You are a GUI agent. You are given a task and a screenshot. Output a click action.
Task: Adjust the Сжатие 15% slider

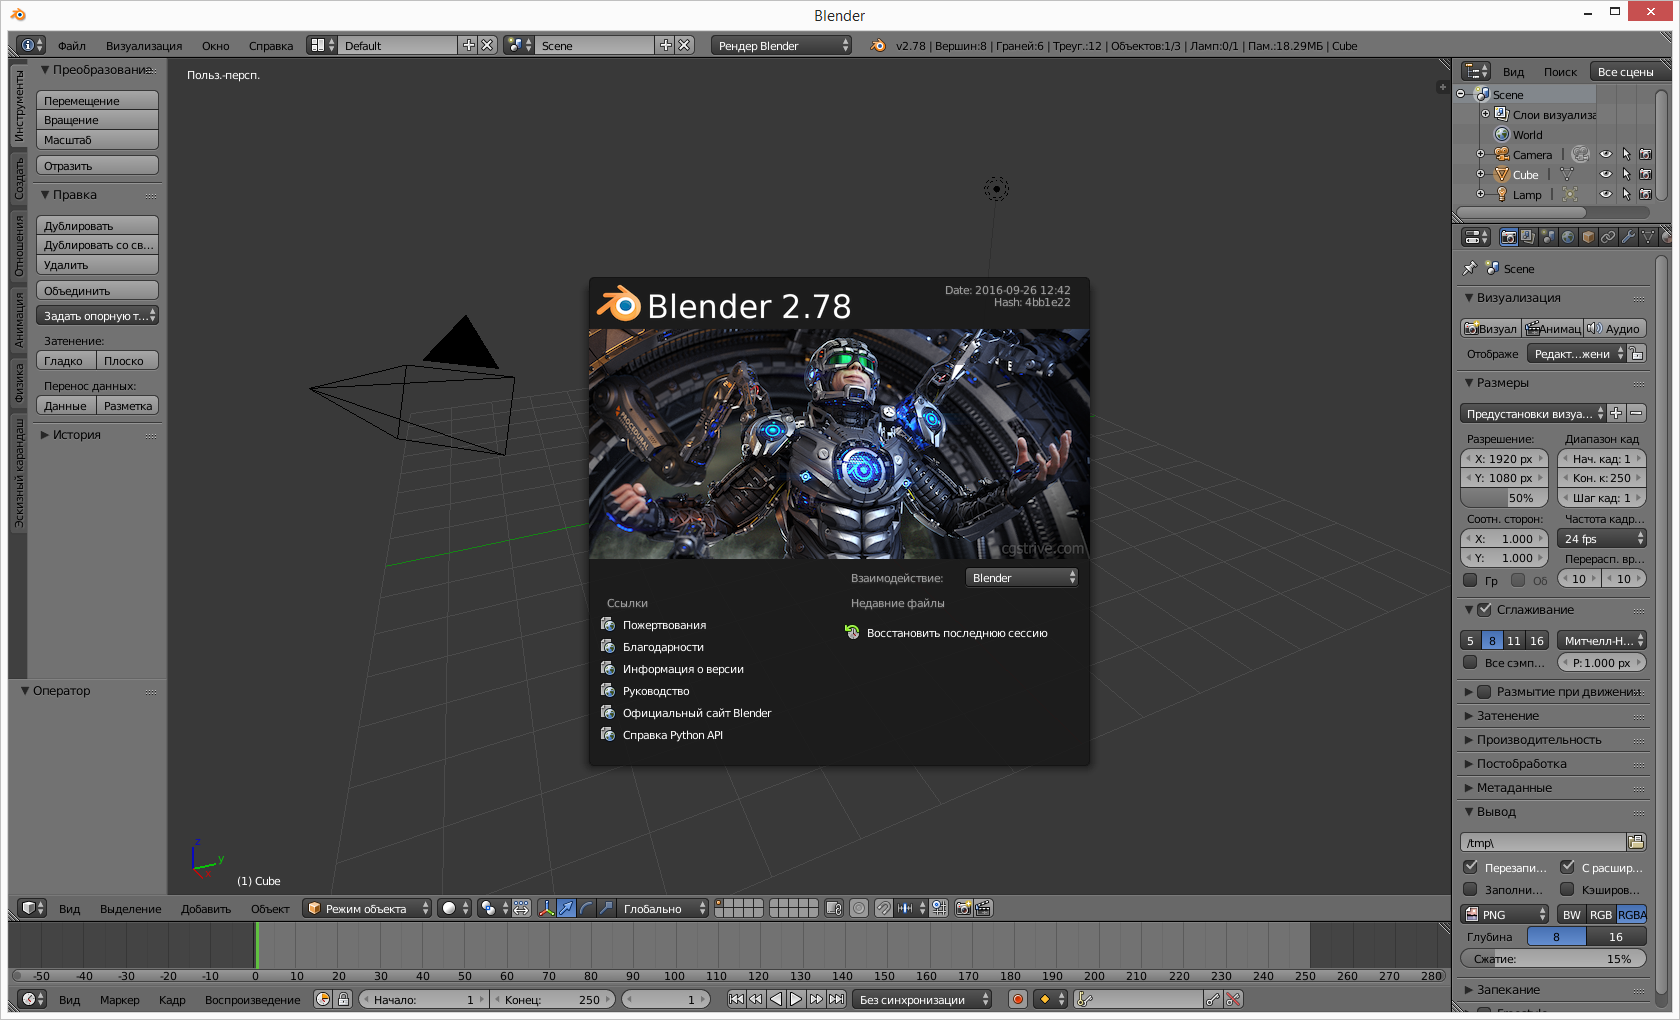(x=1553, y=958)
